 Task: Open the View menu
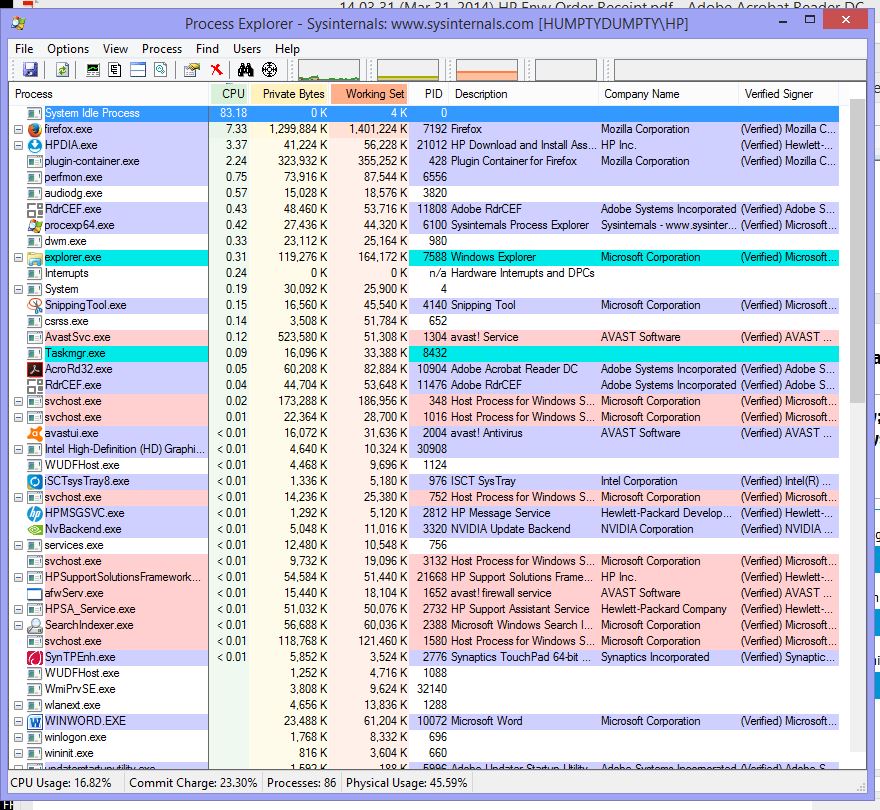[x=115, y=49]
